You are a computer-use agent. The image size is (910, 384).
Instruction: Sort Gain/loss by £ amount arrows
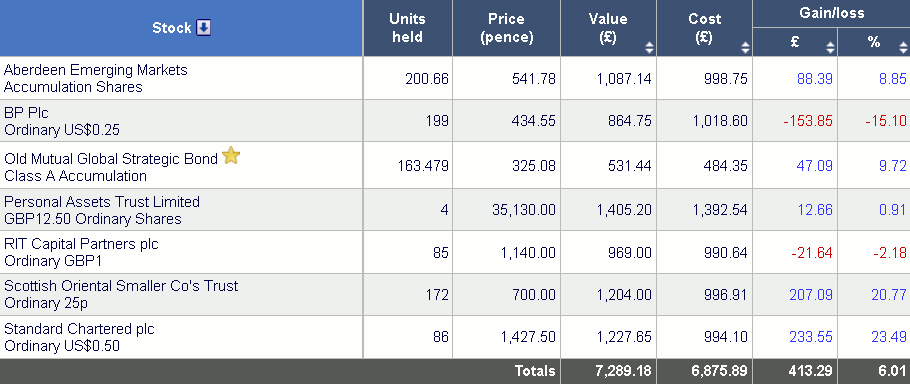830,49
